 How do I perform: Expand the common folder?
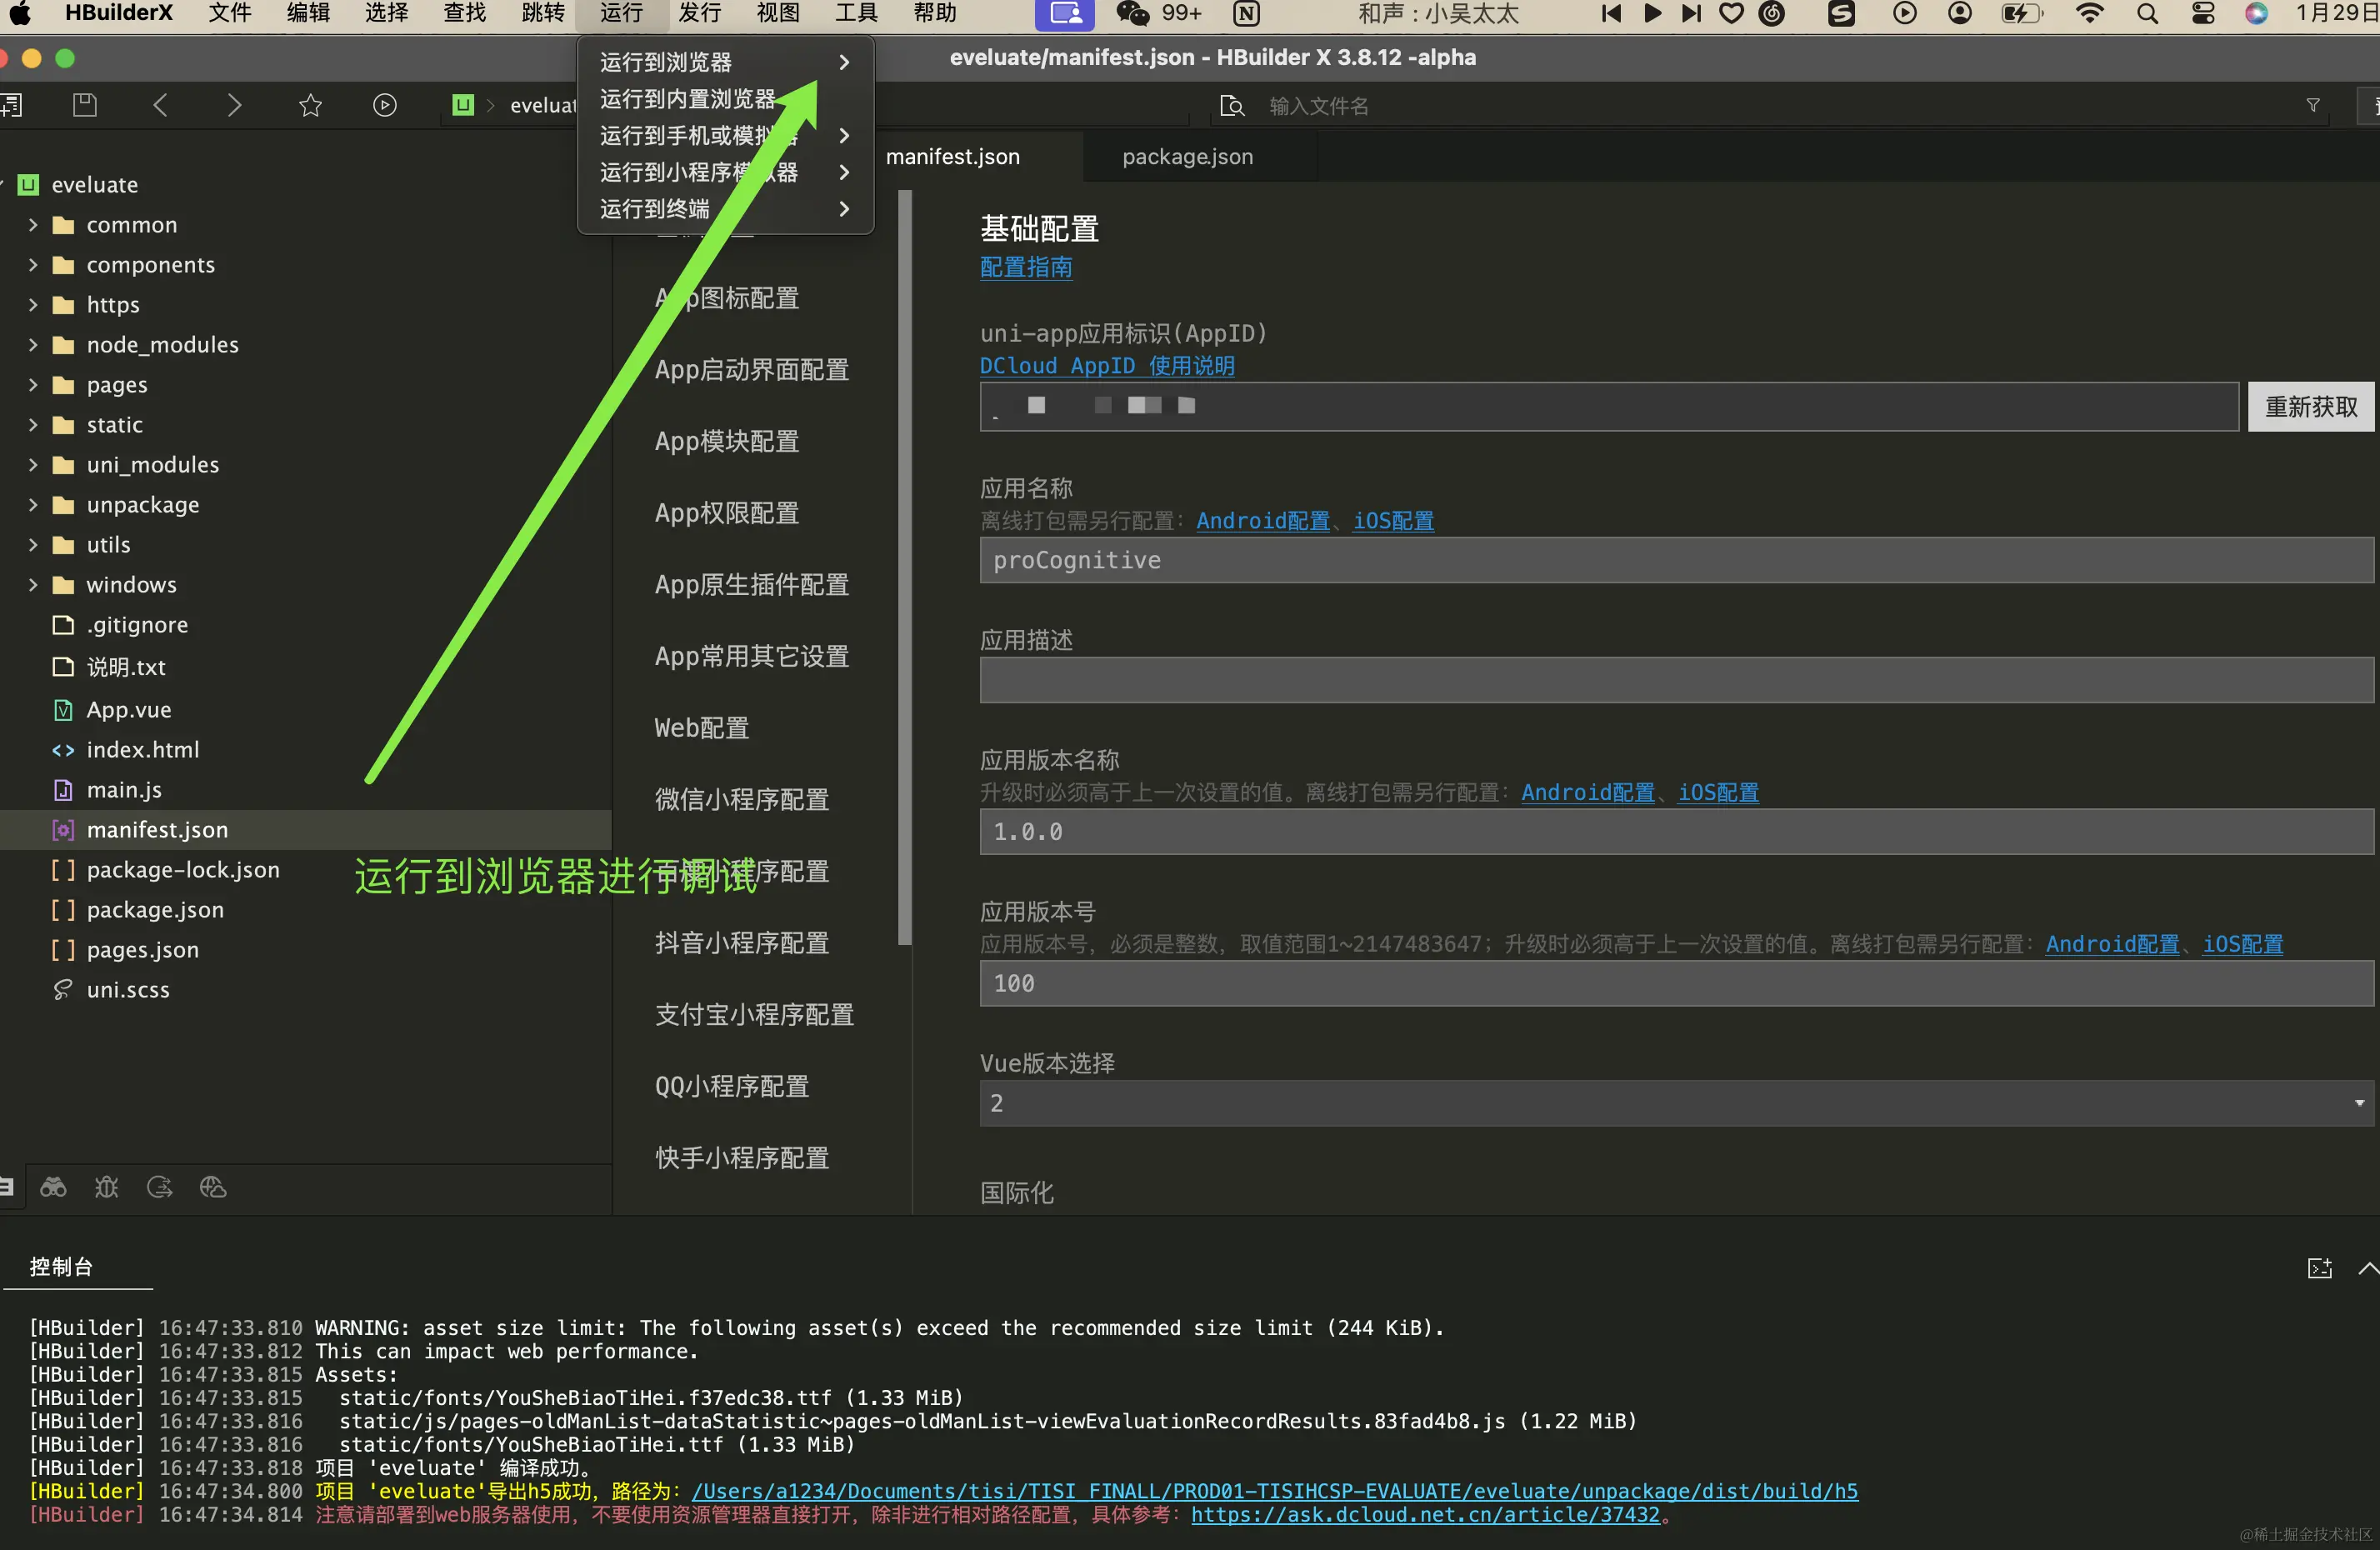coord(33,225)
